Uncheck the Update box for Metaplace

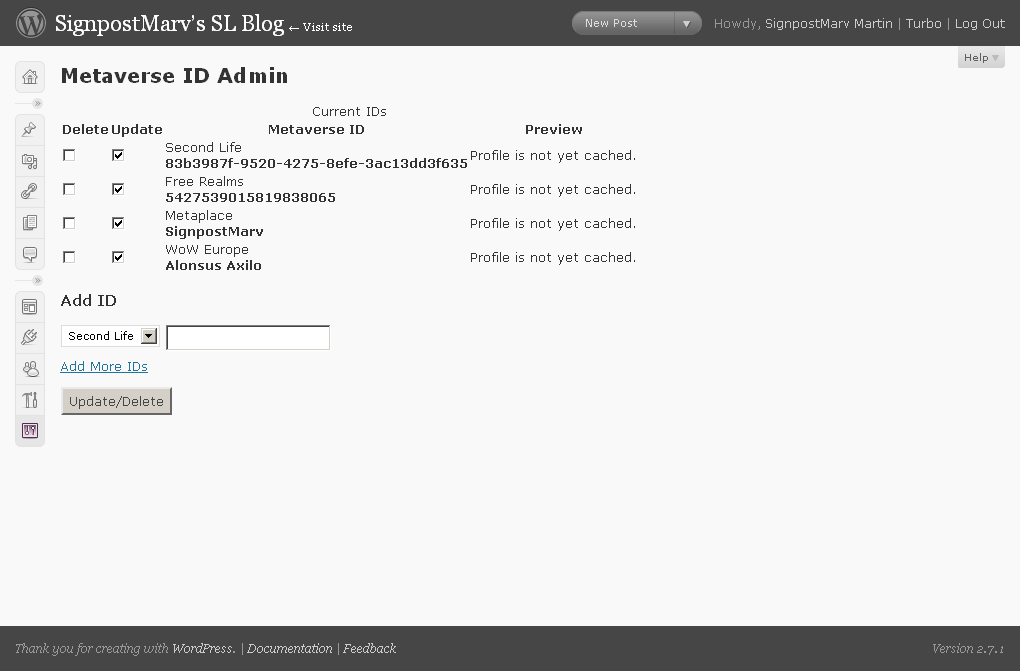pyautogui.click(x=118, y=223)
